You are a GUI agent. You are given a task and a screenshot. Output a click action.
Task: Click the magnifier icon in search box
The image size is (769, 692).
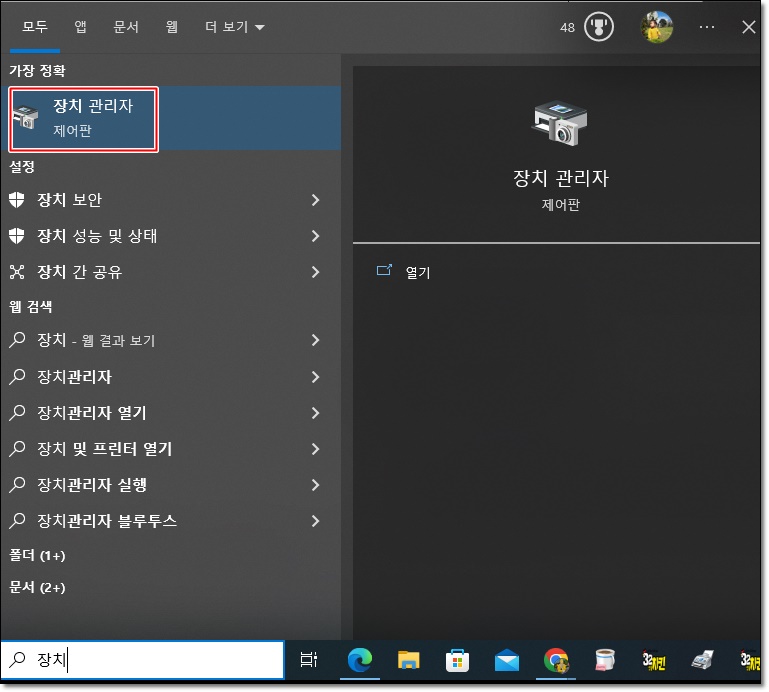coord(17,660)
